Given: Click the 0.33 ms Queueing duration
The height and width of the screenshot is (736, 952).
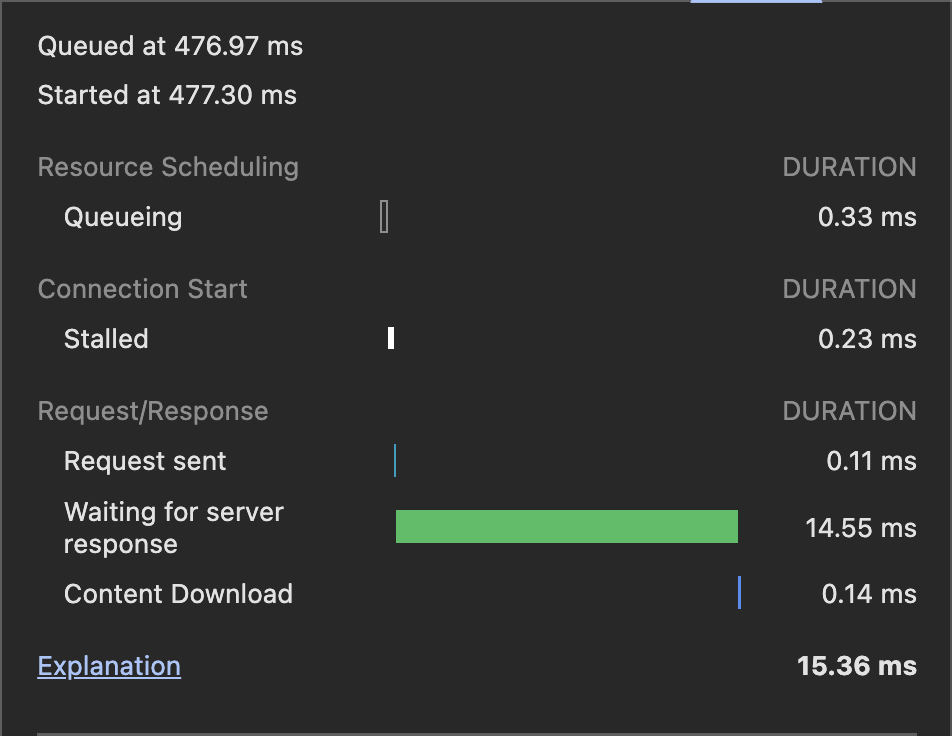Looking at the screenshot, I should pyautogui.click(x=866, y=217).
